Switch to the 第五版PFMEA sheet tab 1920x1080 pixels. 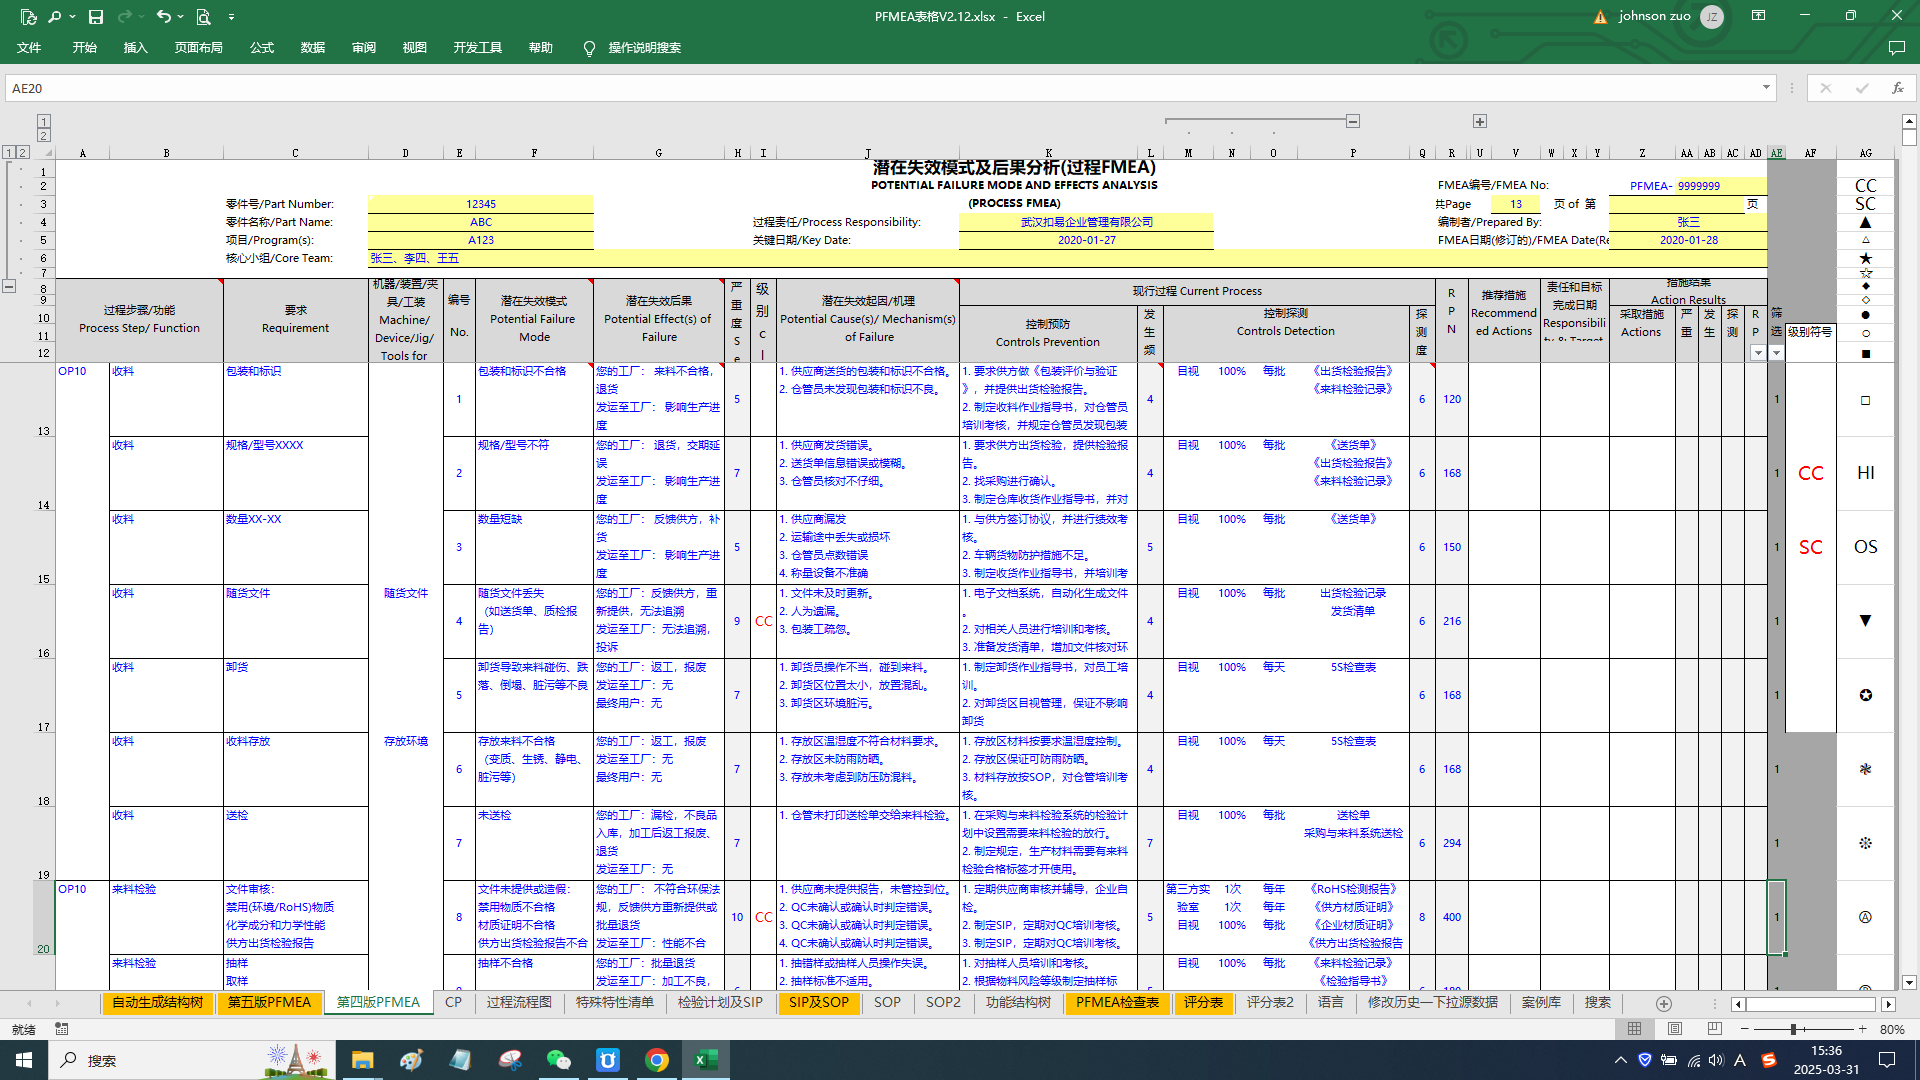(x=269, y=1003)
